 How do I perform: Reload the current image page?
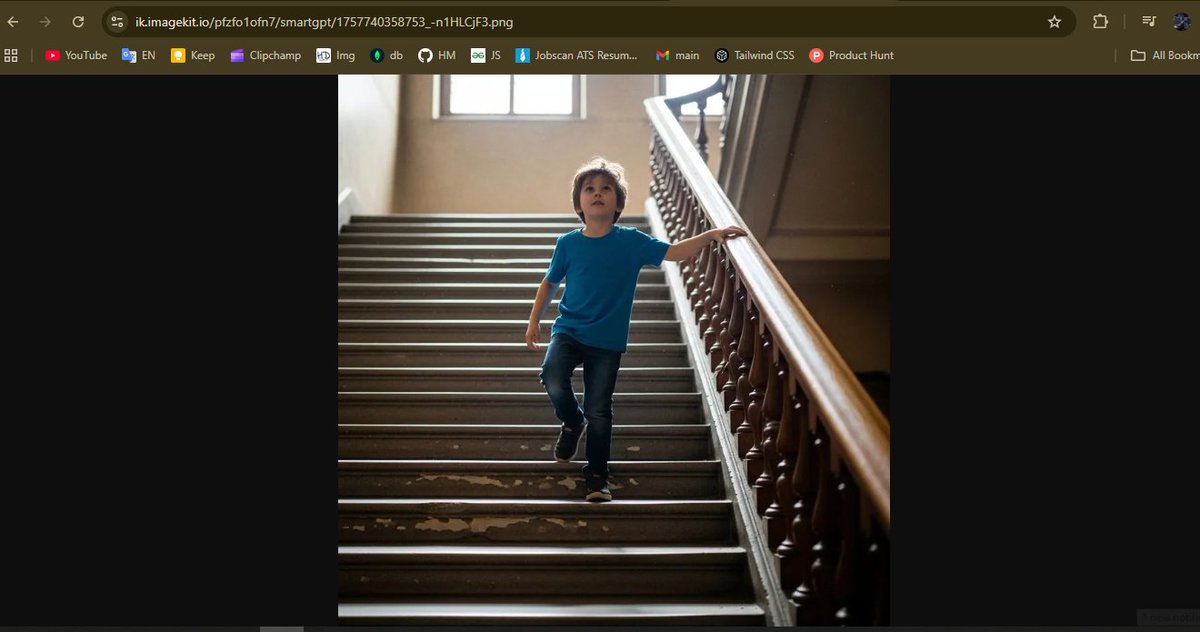point(78,21)
